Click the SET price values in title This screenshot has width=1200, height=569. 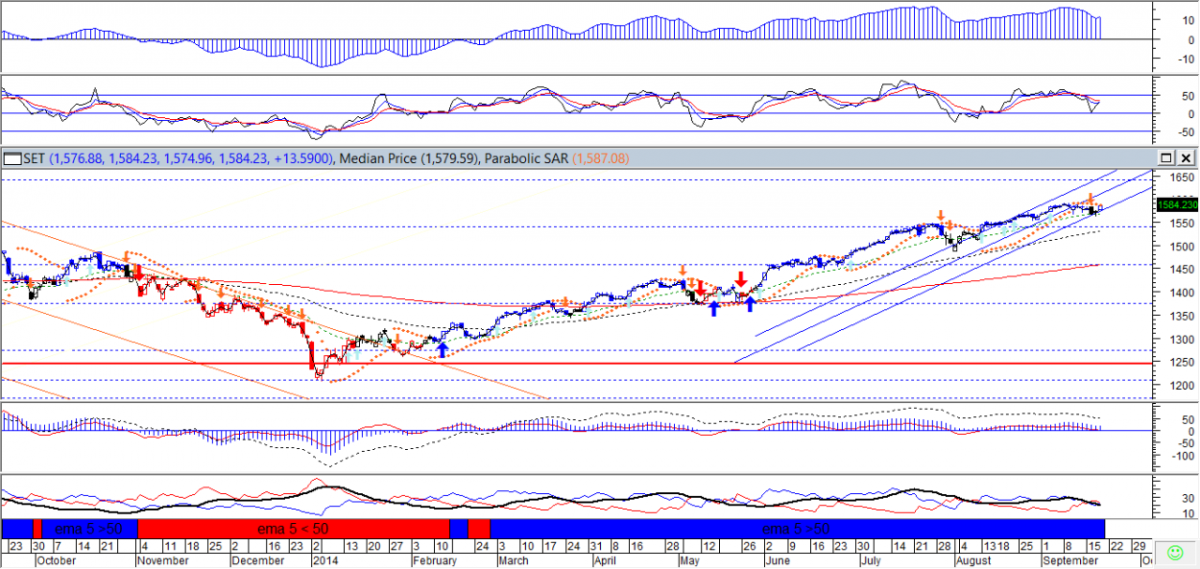(x=190, y=158)
